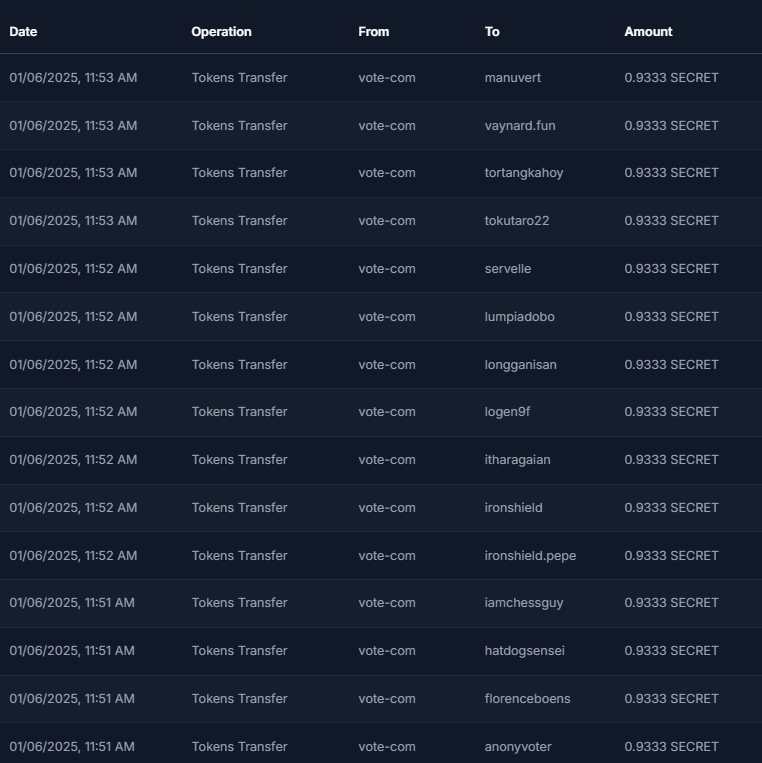Click the Operation column header
762x763 pixels.
[x=221, y=32]
